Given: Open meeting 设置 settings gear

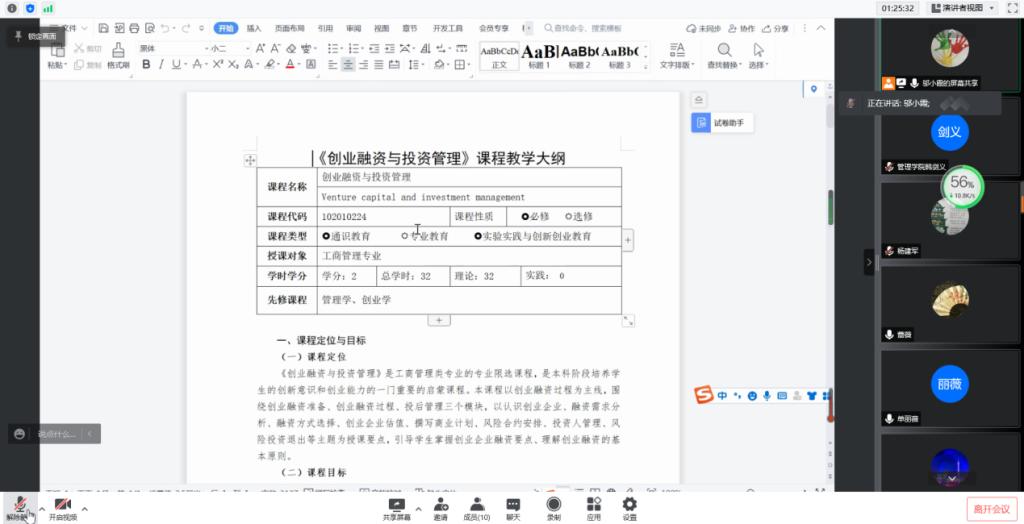Looking at the screenshot, I should (x=629, y=506).
